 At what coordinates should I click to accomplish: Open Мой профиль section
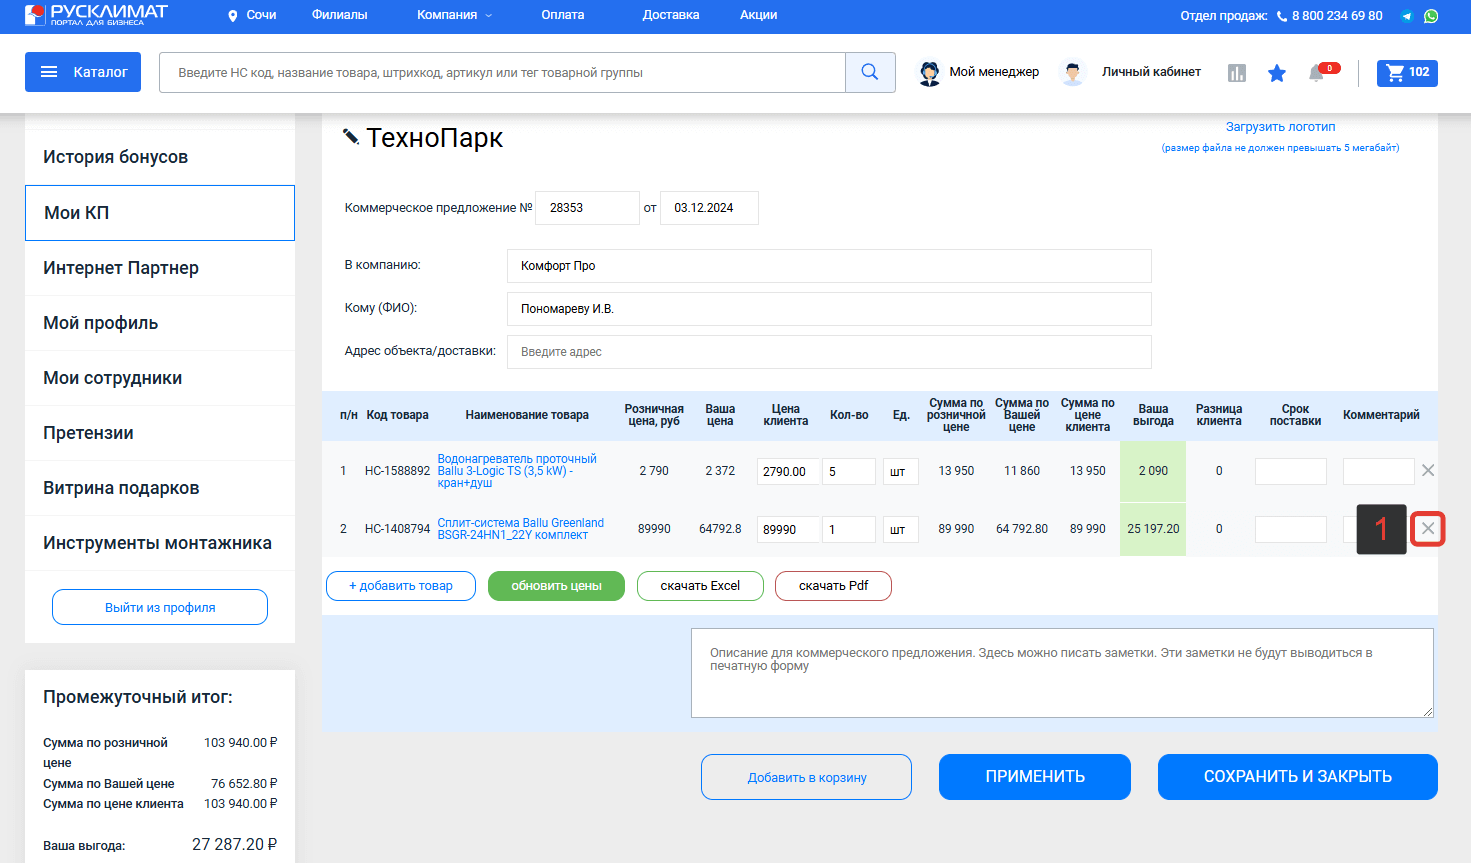coord(160,323)
